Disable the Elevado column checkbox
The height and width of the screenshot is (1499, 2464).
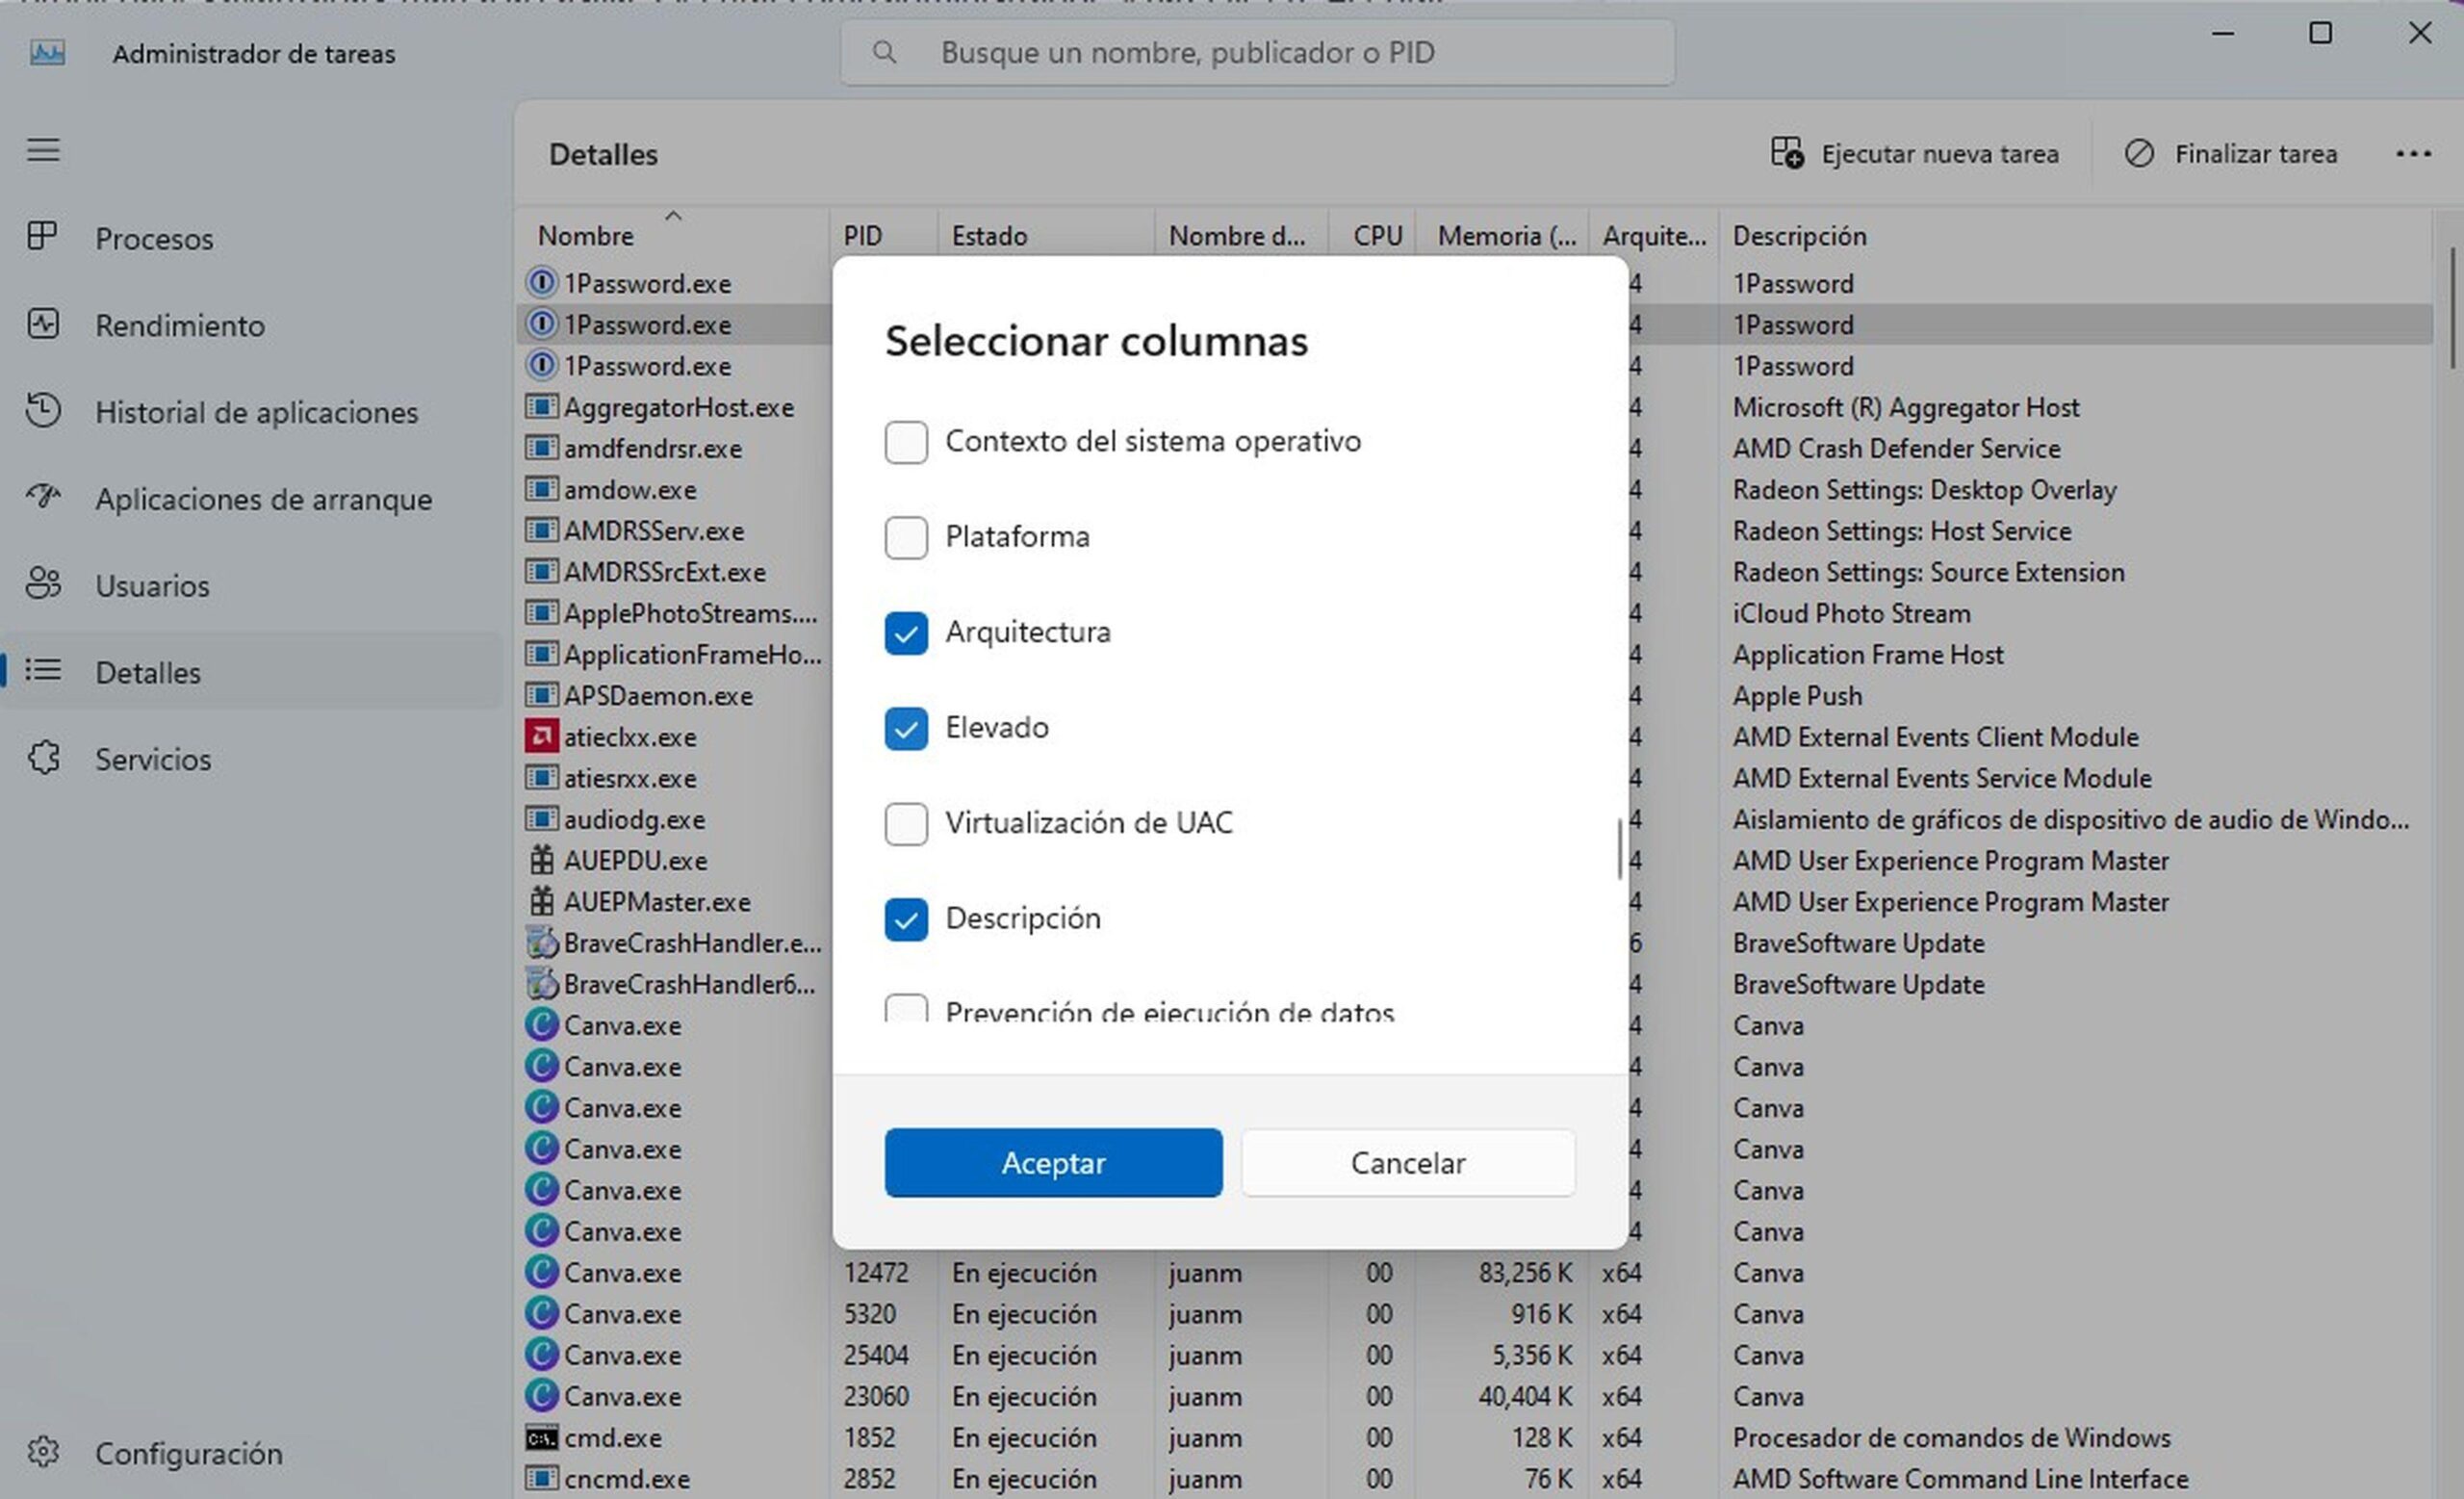[906, 728]
